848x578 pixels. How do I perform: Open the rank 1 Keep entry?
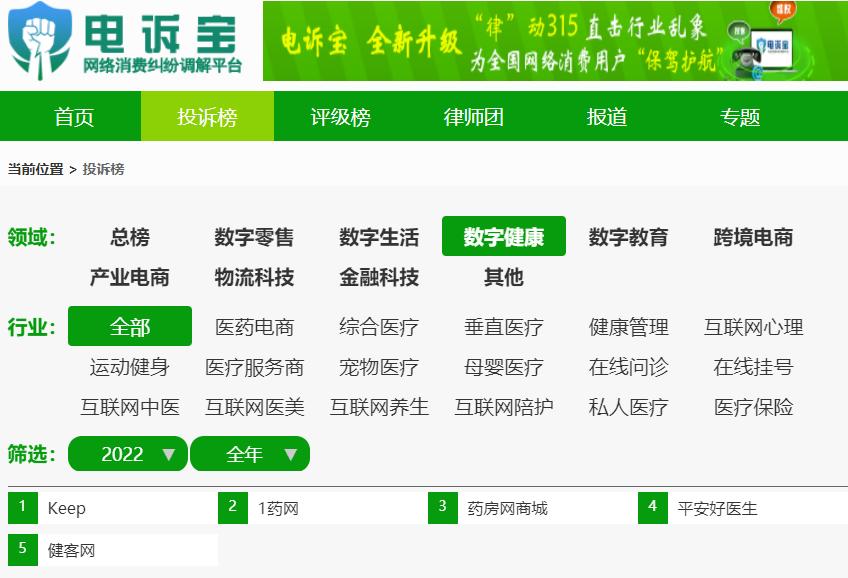tap(67, 508)
